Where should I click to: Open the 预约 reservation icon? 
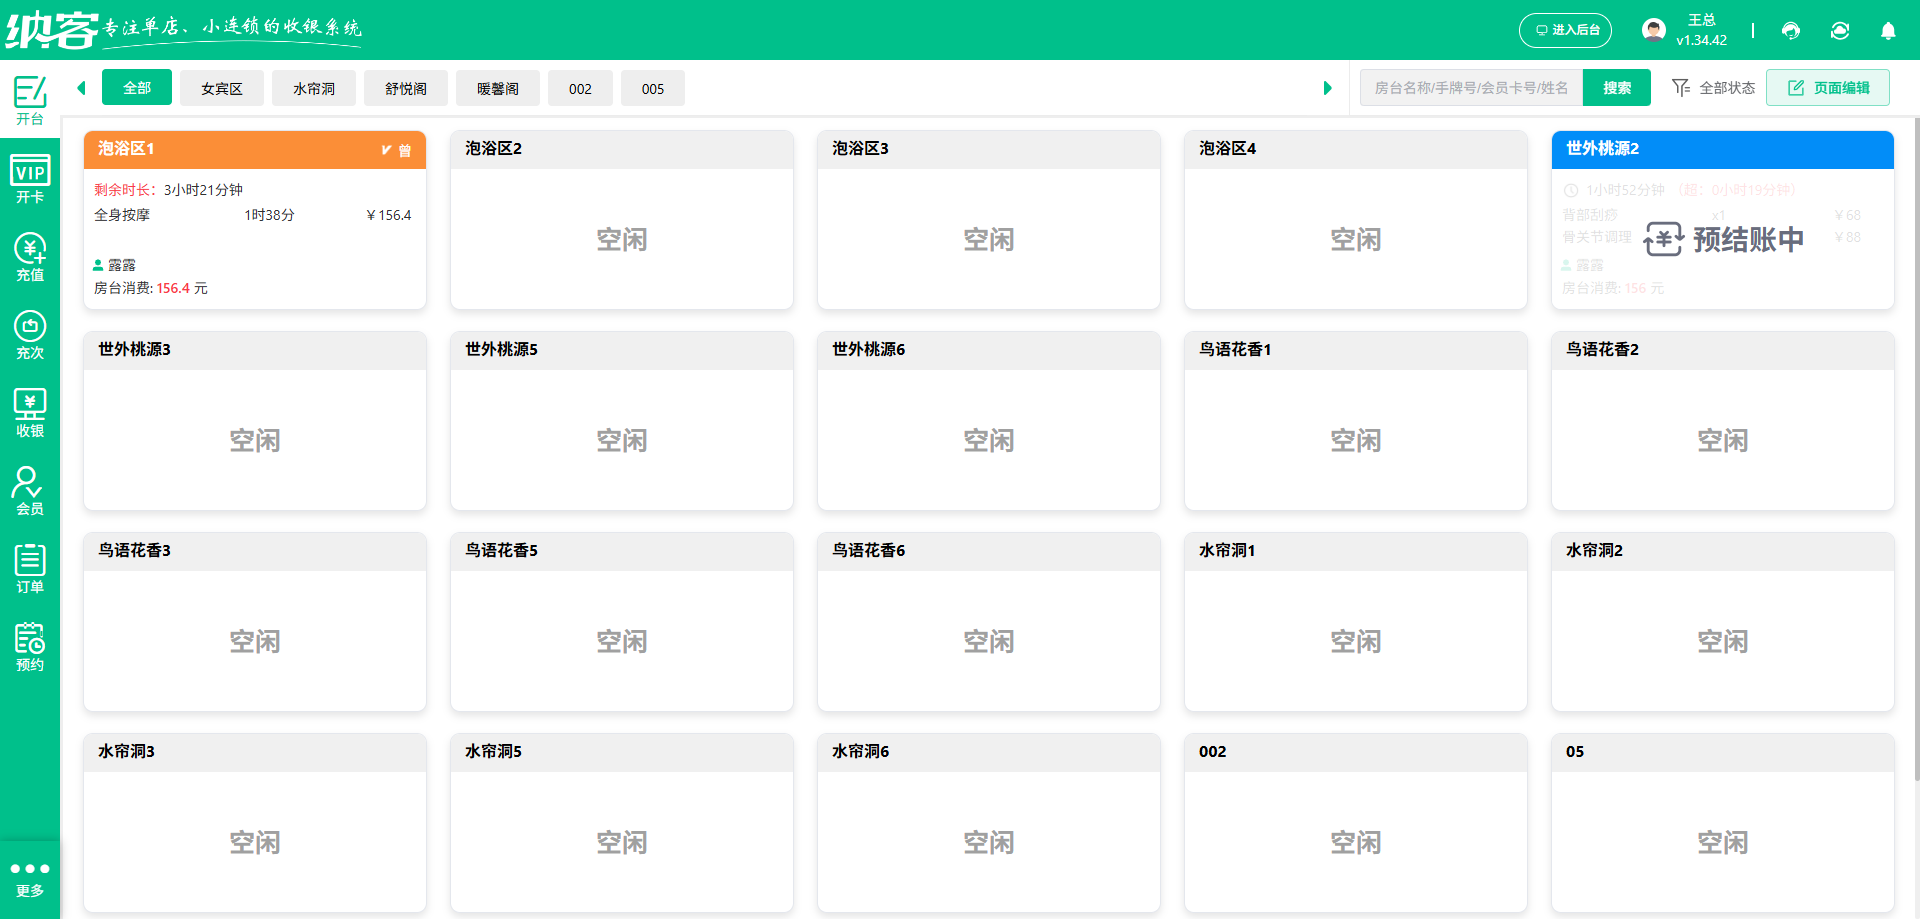click(30, 647)
